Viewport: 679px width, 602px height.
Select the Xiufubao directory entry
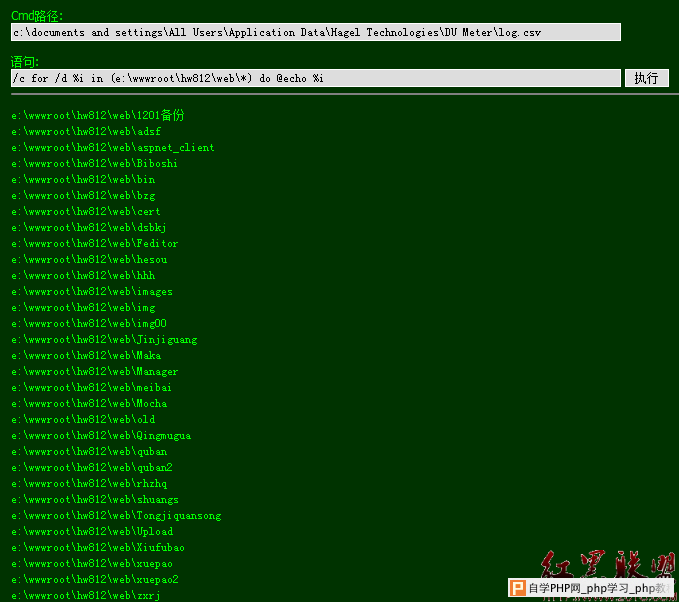(x=98, y=547)
